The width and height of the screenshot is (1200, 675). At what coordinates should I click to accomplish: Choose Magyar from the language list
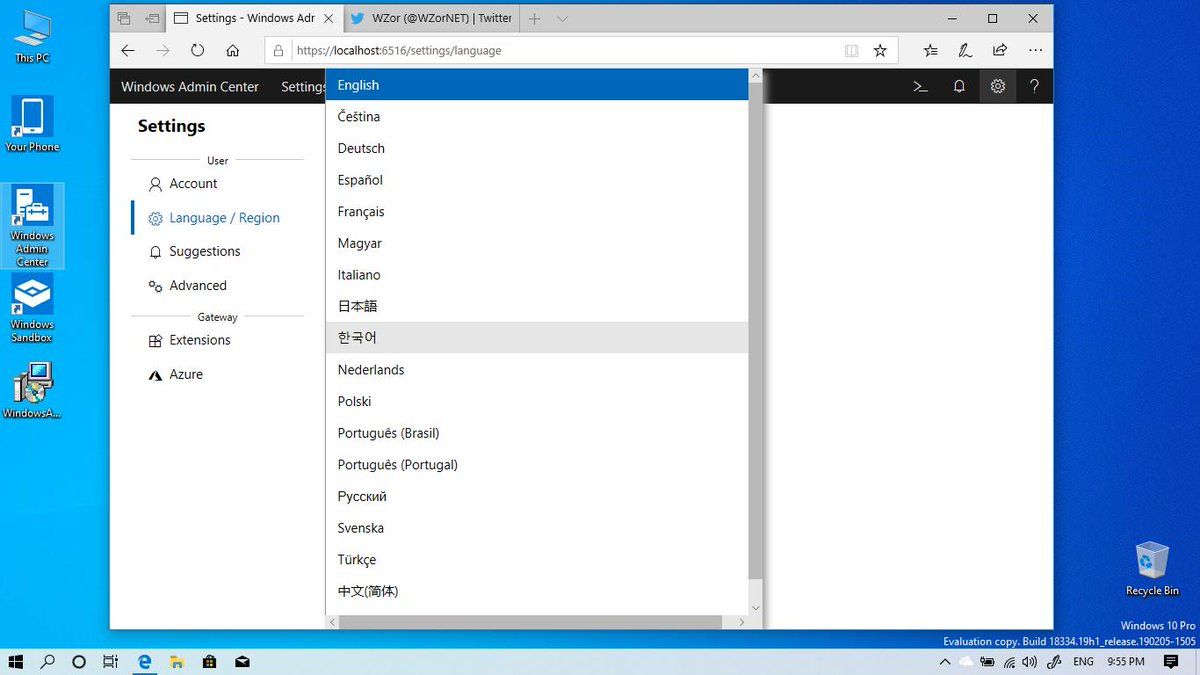click(537, 243)
